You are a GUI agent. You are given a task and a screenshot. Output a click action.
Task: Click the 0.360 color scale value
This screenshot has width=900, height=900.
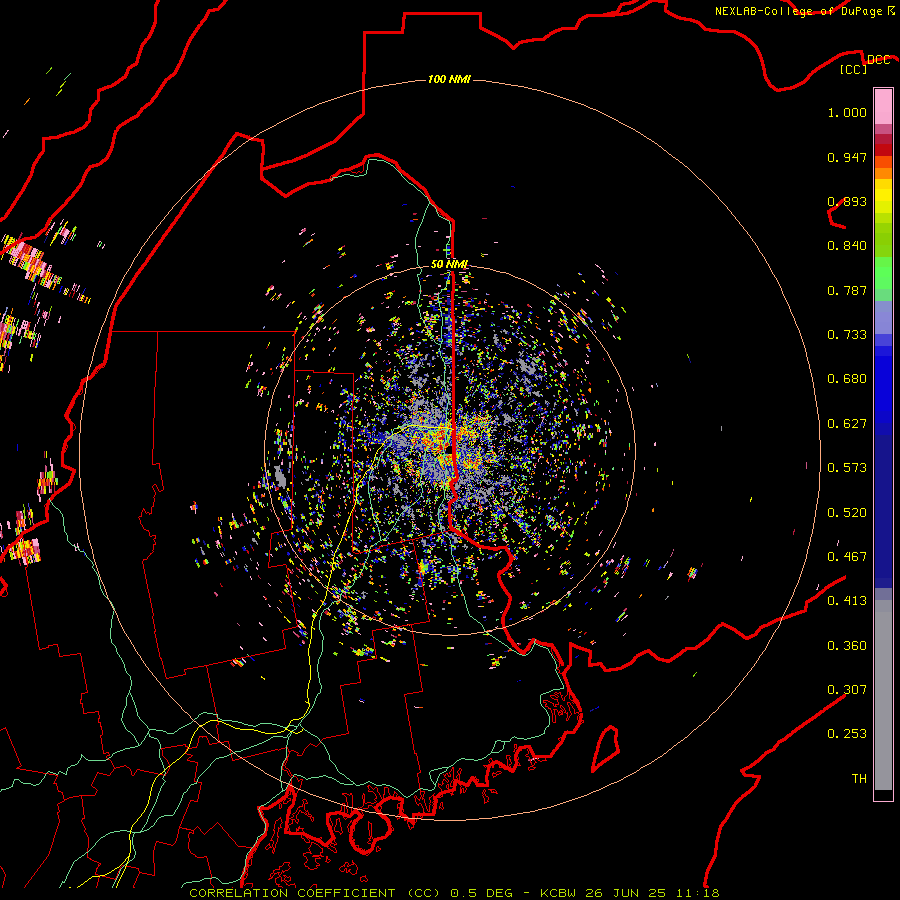pos(847,646)
